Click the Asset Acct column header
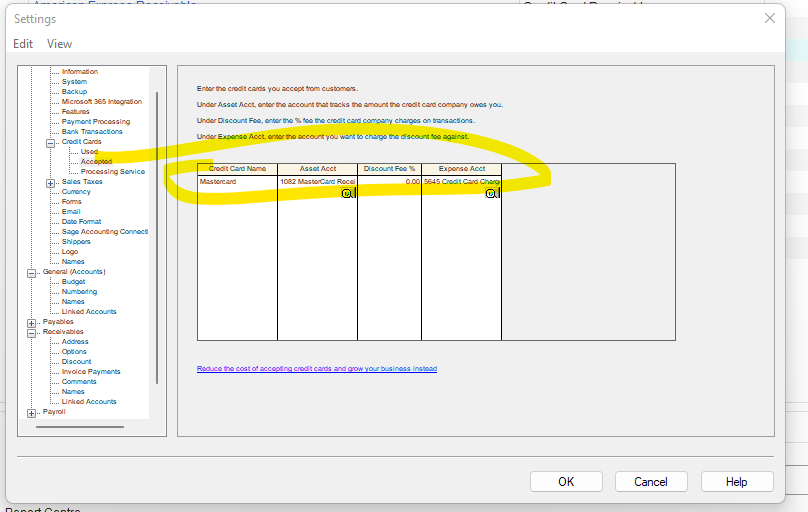 (317, 169)
